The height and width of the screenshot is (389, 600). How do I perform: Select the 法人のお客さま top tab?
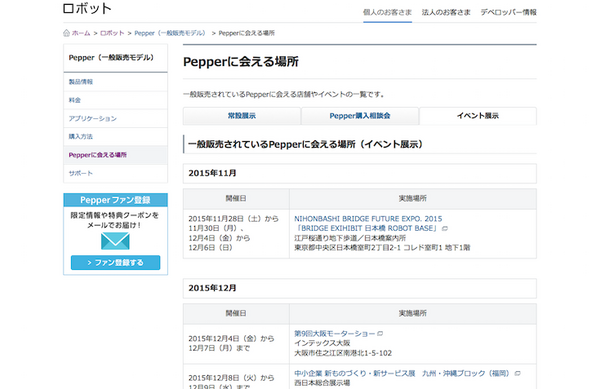(x=446, y=12)
